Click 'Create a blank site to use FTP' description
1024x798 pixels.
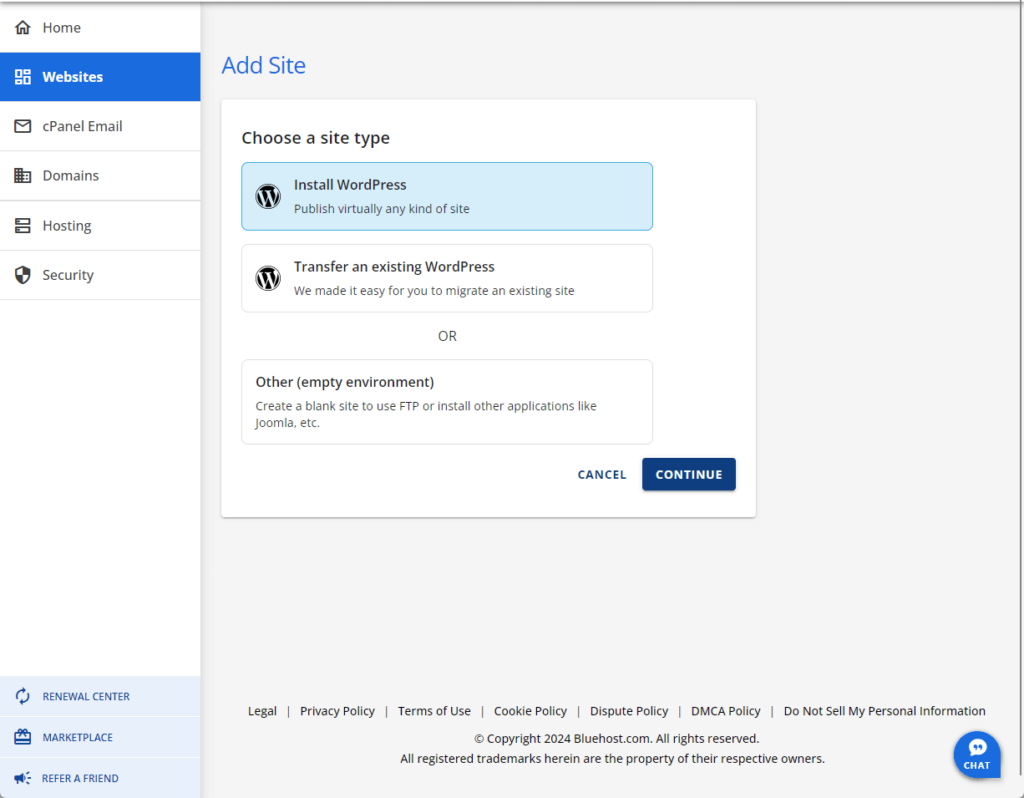pos(426,414)
